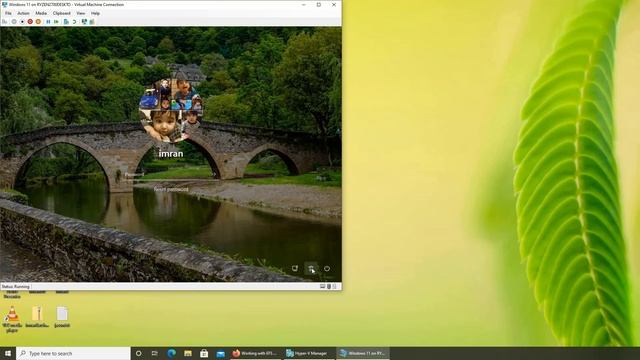Open the View menu
The width and height of the screenshot is (640, 360).
[81, 13]
